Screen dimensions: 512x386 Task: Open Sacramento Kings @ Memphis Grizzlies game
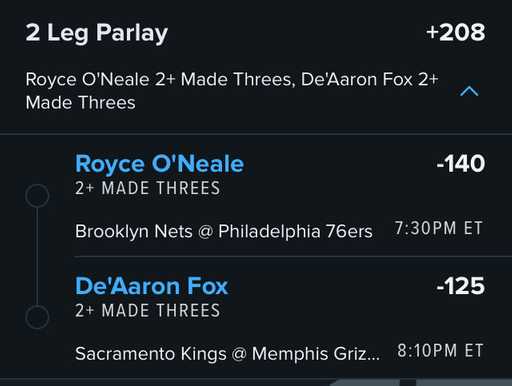tap(227, 353)
